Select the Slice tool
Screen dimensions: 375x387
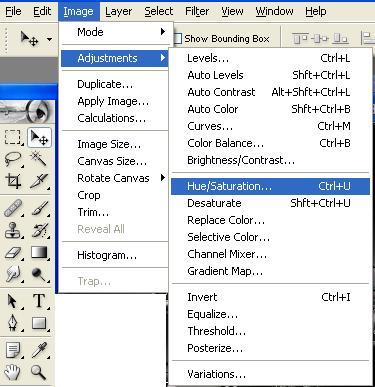39,181
